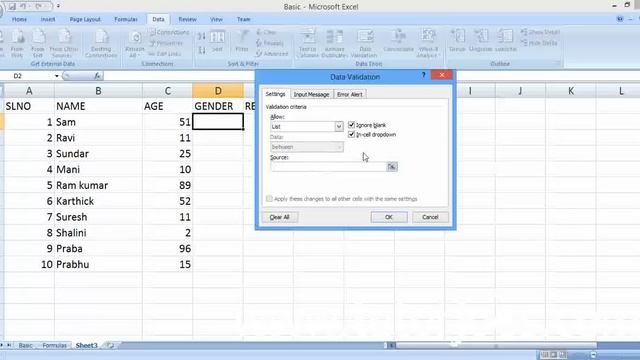
Task: Open the Formulas ribbon tab
Action: 126,19
